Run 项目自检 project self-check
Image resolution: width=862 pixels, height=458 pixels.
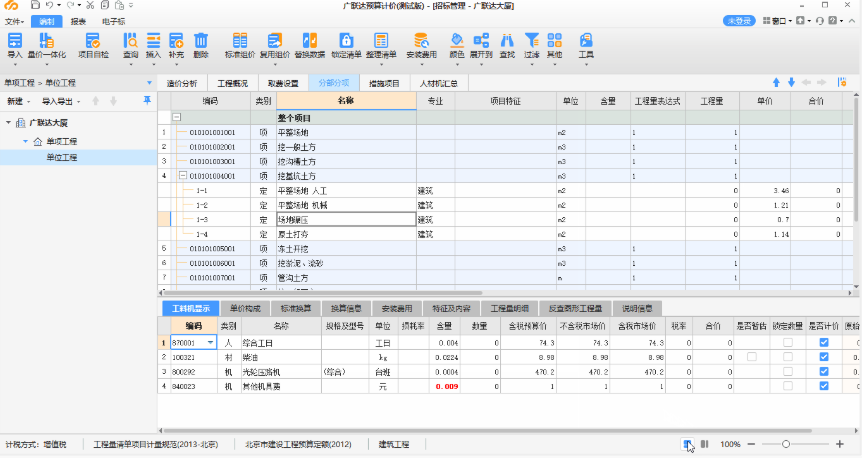(93, 44)
